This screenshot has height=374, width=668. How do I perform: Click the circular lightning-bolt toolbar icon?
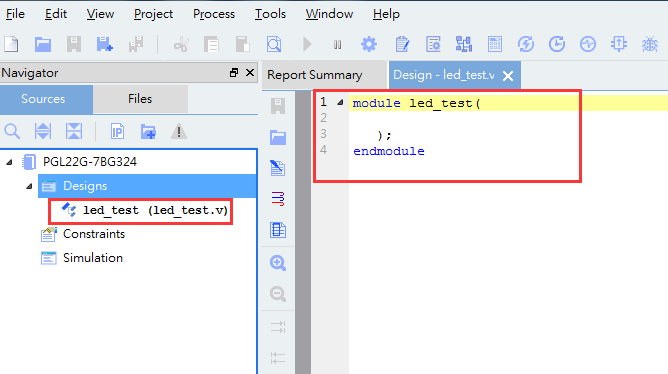coord(526,44)
